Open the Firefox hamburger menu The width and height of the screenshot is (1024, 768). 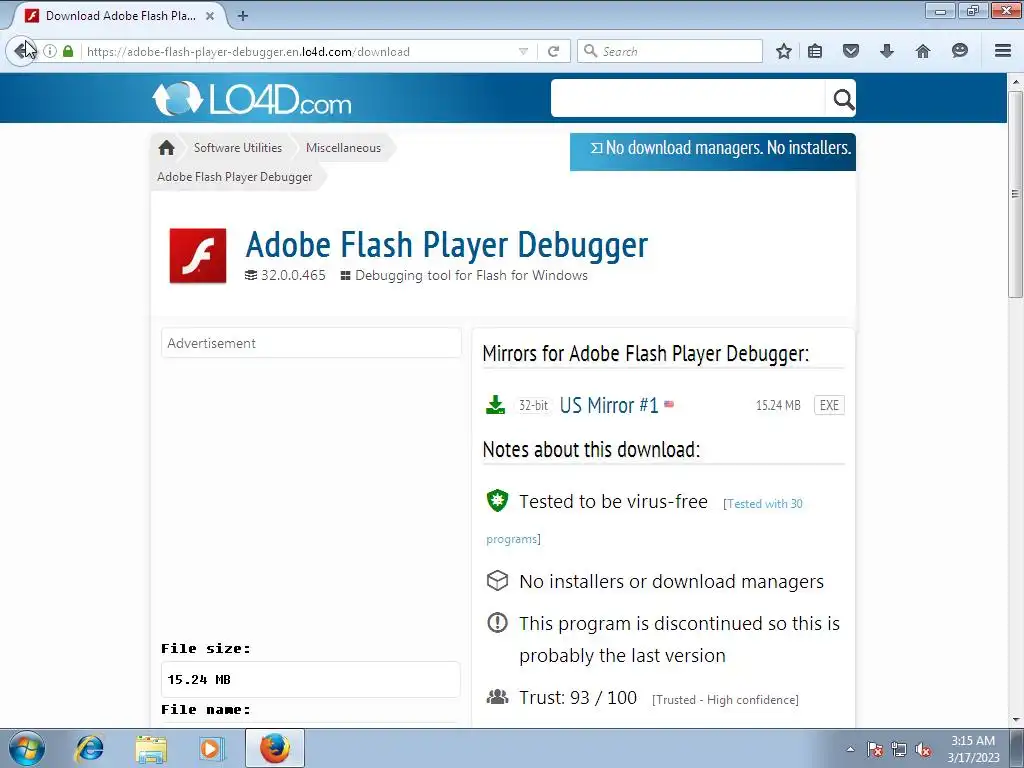point(1003,50)
